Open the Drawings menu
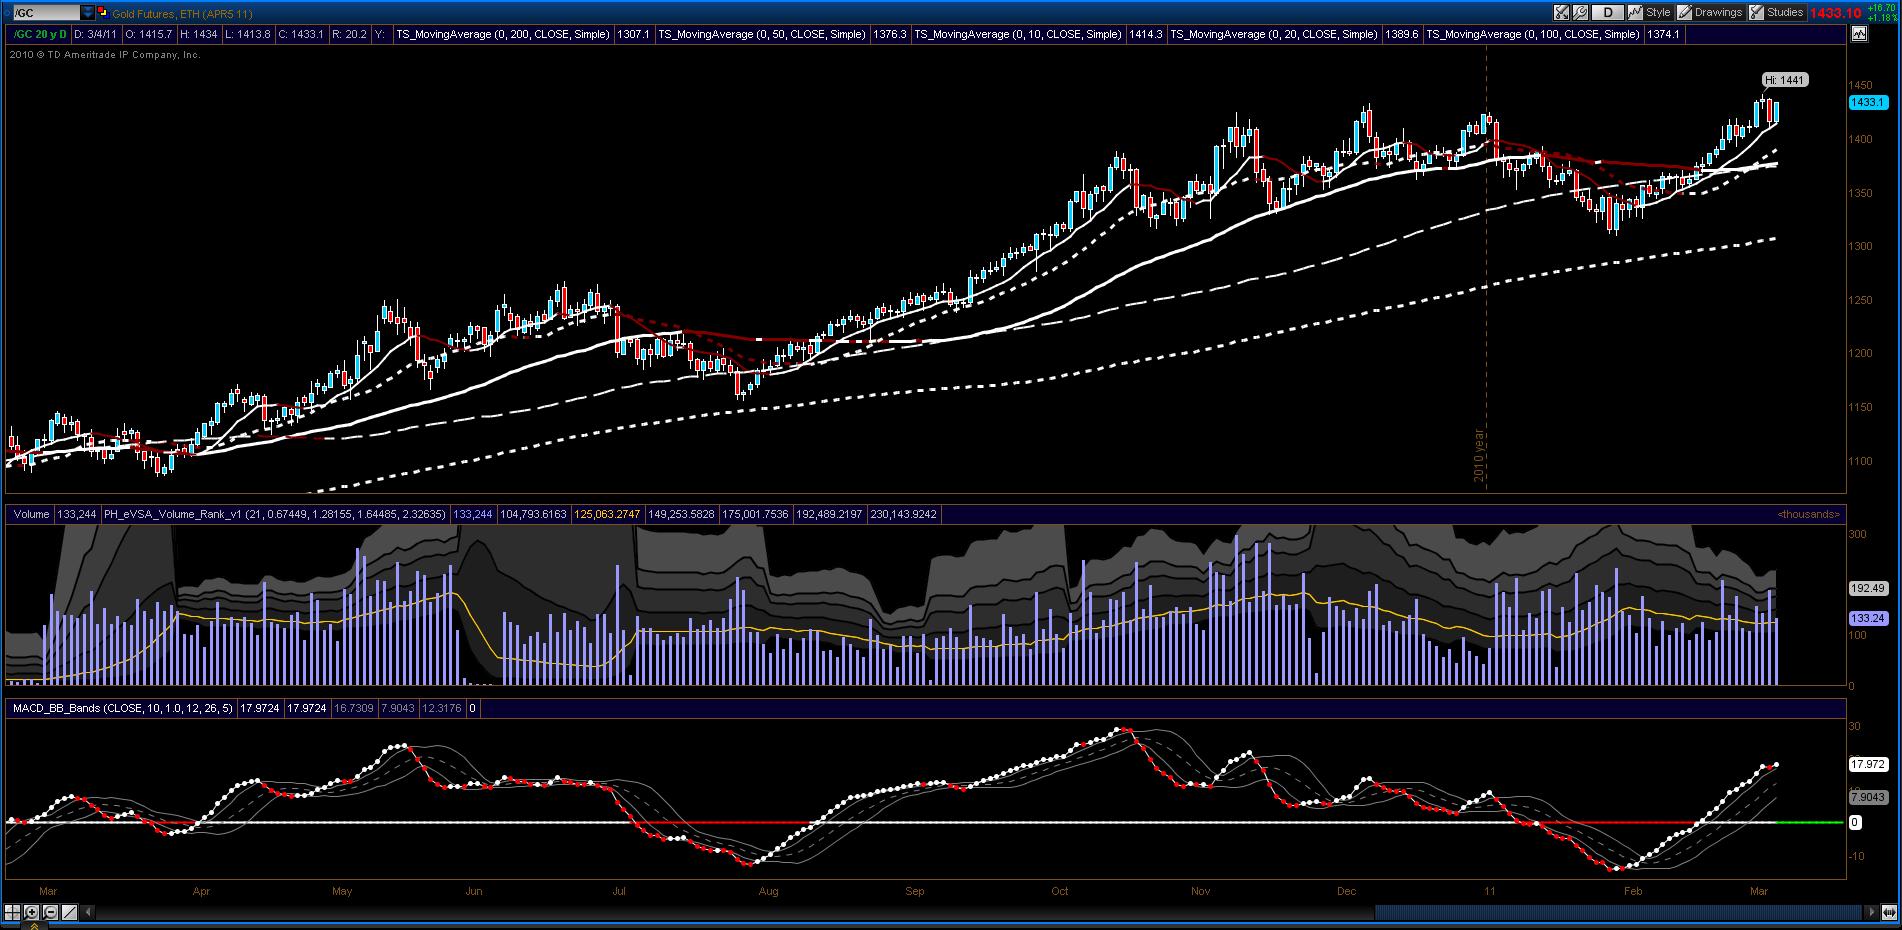 coord(1710,13)
